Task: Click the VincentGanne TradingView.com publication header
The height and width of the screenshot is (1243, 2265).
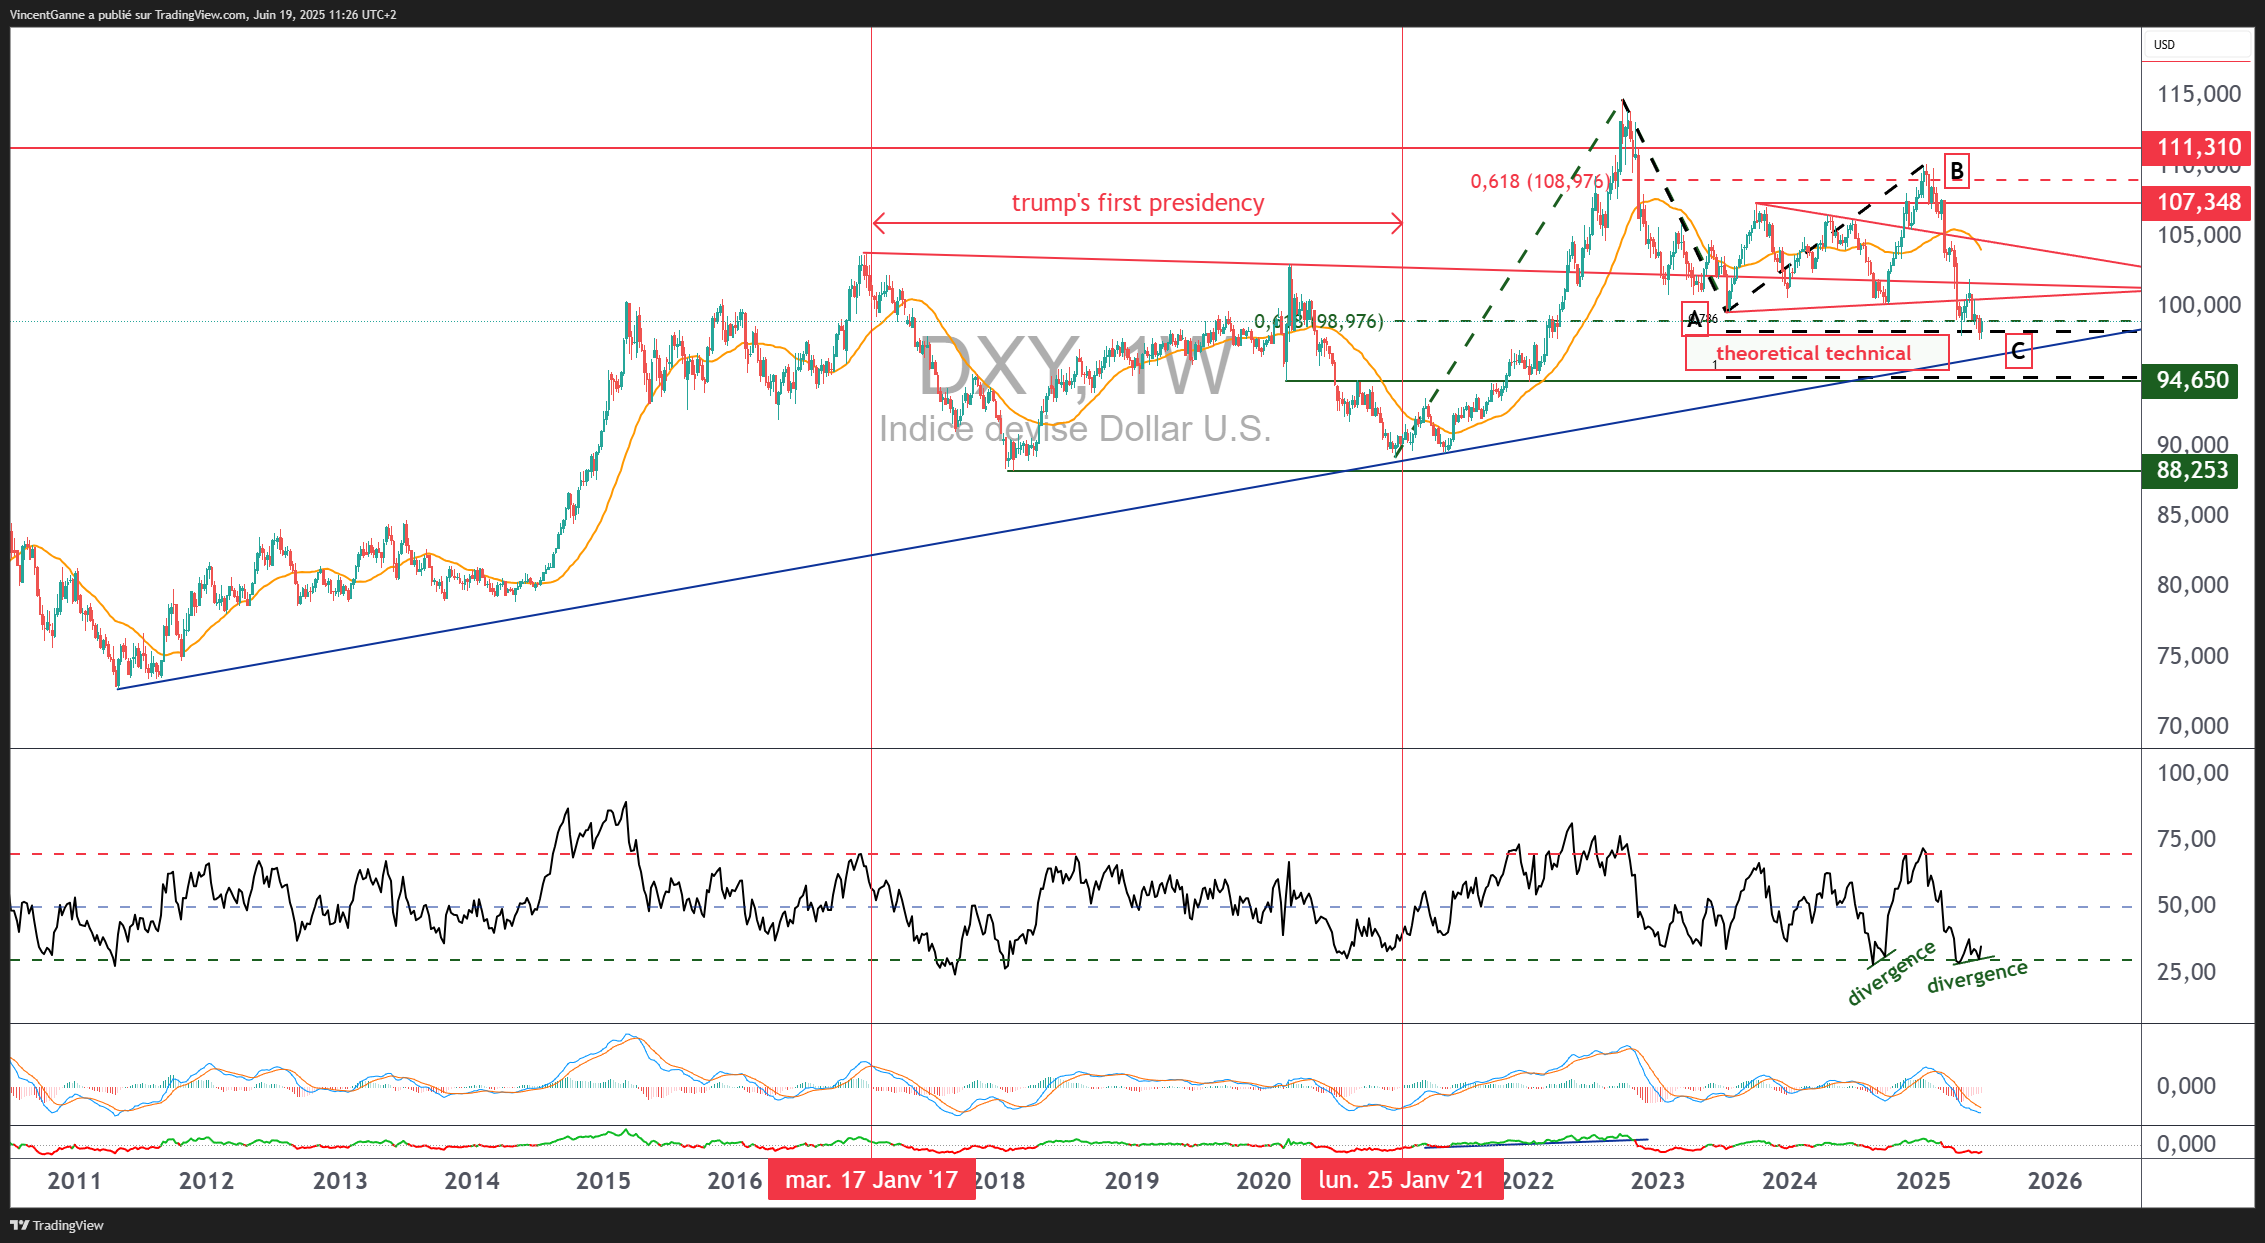Action: (203, 15)
